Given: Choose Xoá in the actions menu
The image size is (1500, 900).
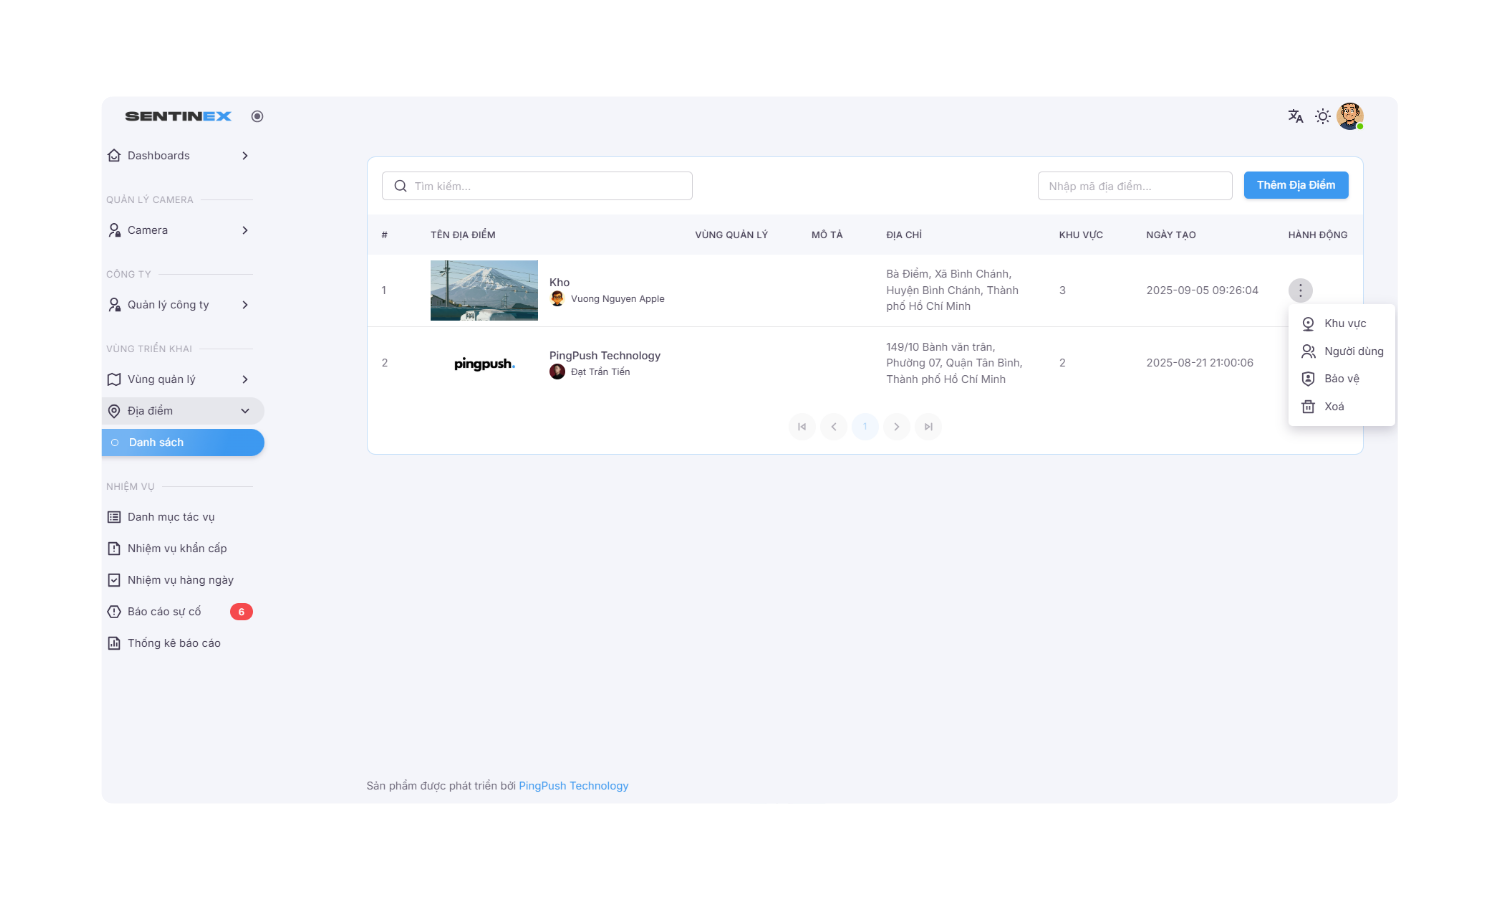Looking at the screenshot, I should point(1334,407).
